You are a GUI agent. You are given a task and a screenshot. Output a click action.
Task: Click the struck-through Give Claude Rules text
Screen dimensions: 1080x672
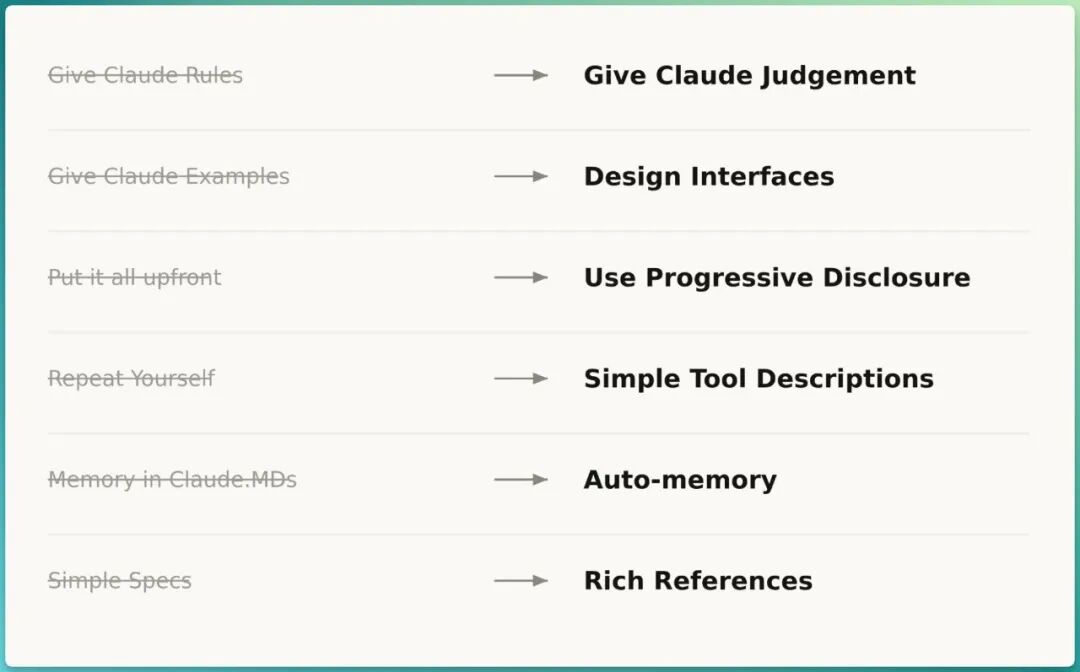click(145, 75)
